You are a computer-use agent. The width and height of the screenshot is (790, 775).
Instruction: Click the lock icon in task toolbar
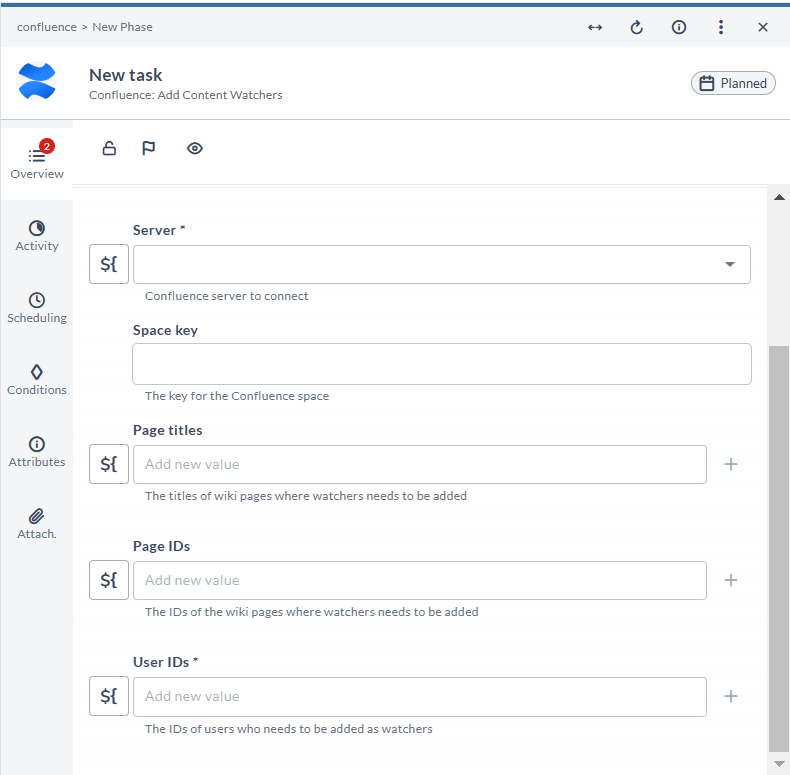click(x=110, y=149)
